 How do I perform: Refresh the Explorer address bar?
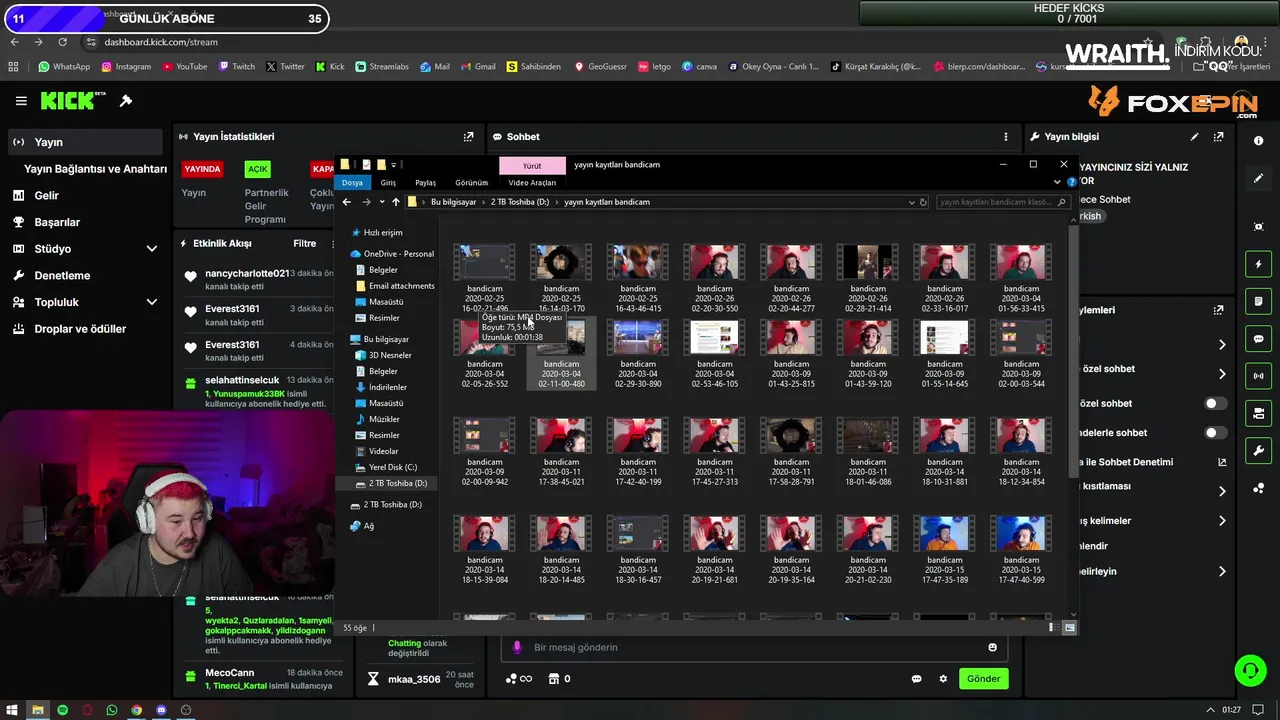tap(924, 202)
